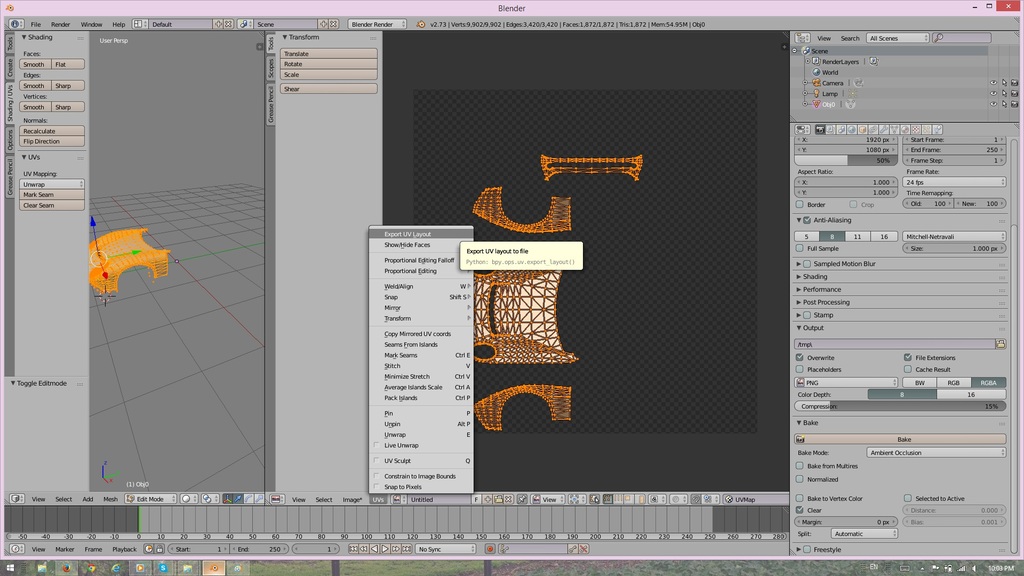The width and height of the screenshot is (1024, 576).
Task: Click the folder icon beside output path
Action: (1000, 344)
